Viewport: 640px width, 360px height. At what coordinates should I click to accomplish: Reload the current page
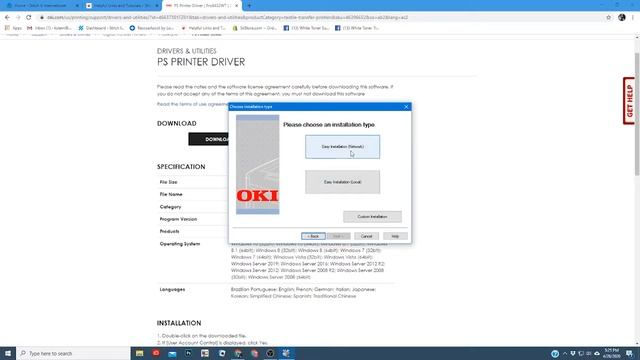[x=29, y=18]
